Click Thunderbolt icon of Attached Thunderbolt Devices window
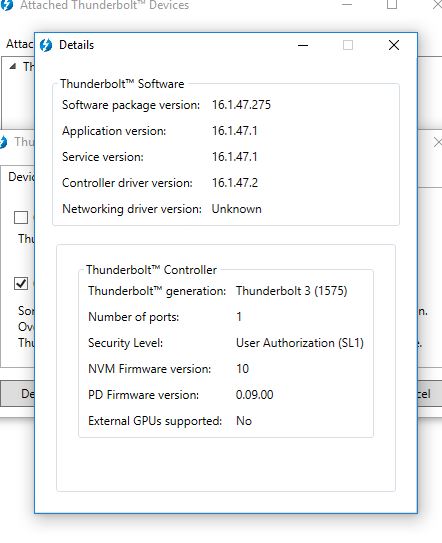The width and height of the screenshot is (442, 543). pyautogui.click(x=7, y=5)
